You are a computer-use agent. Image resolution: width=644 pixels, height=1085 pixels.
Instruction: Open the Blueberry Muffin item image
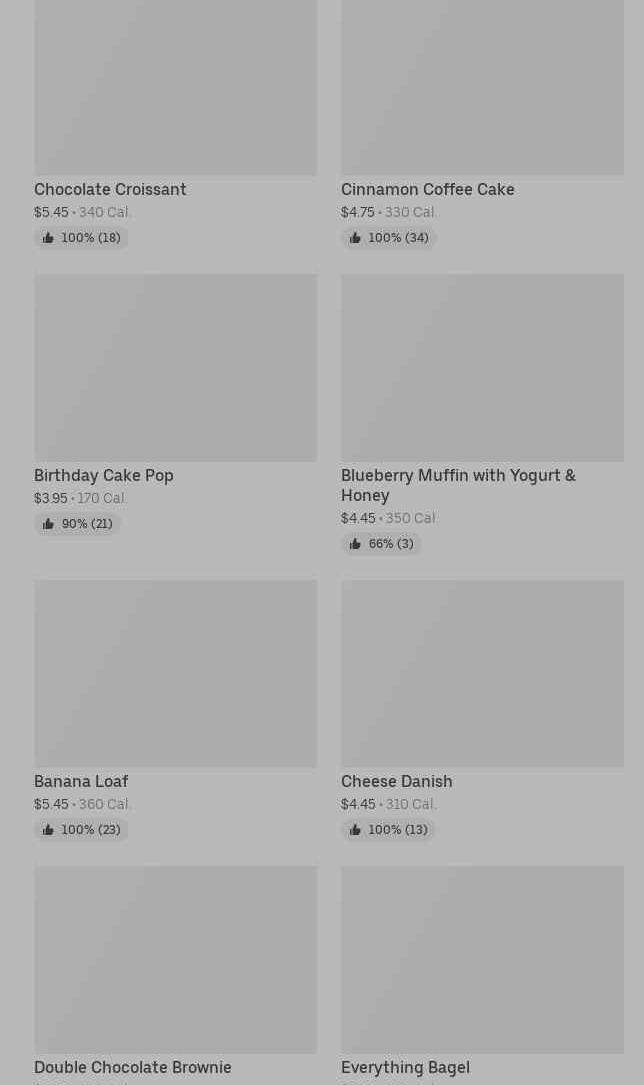click(482, 368)
